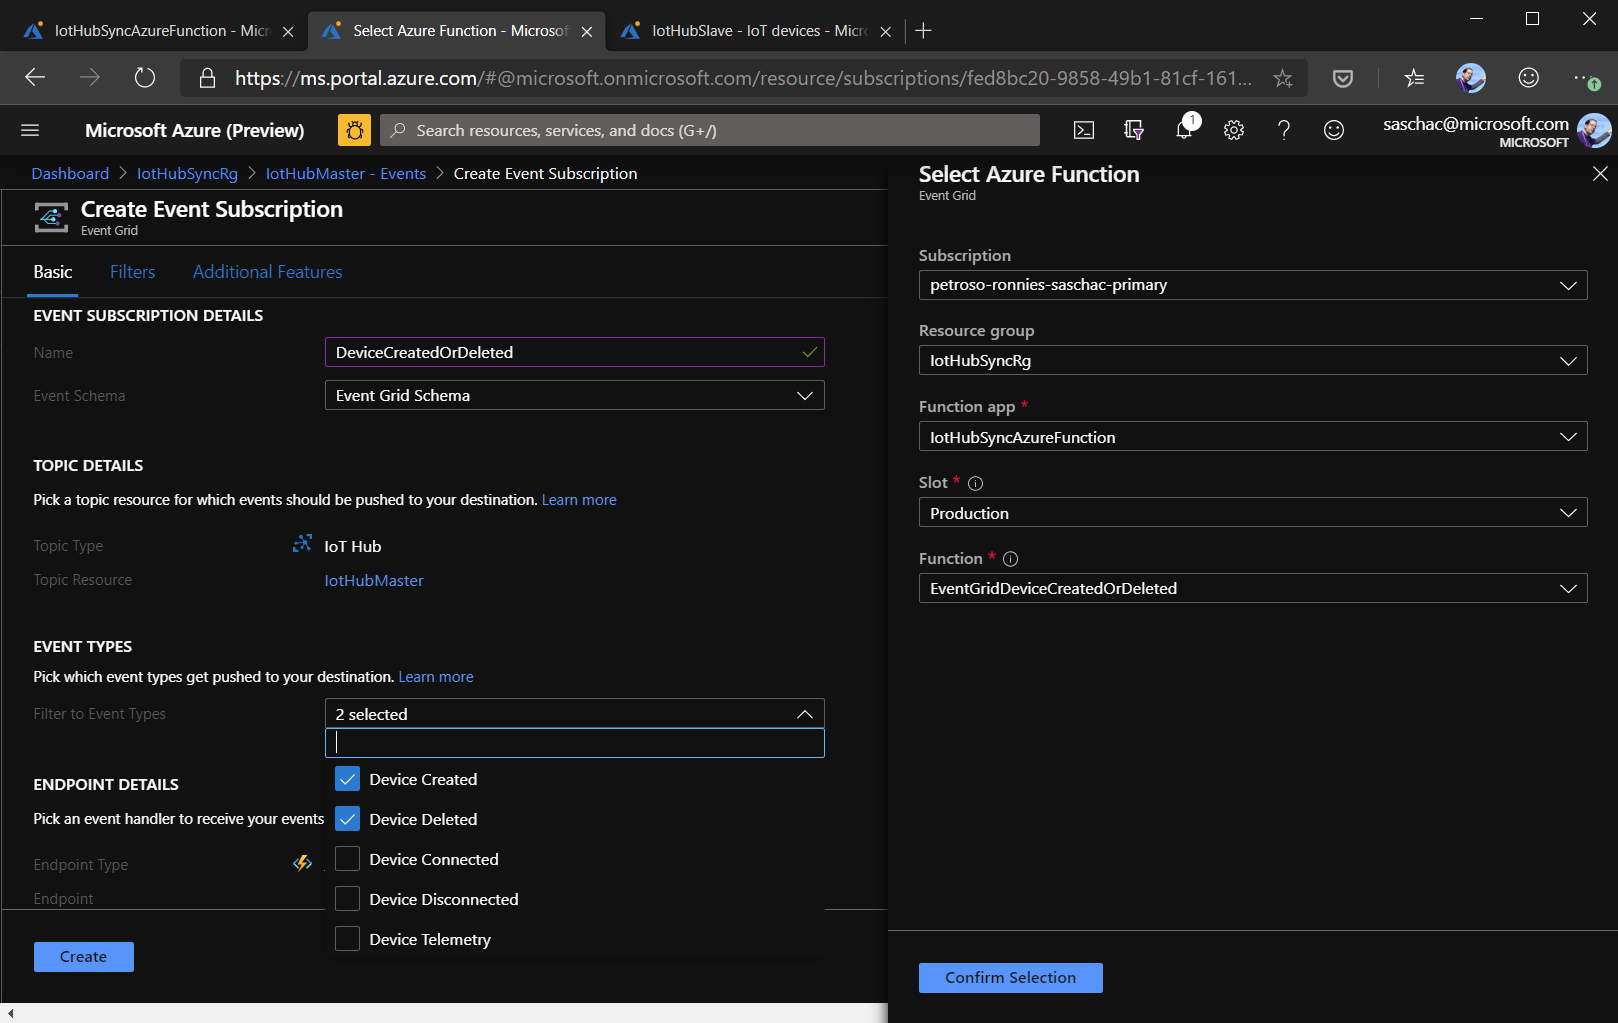Click the site padlock icon in address bar

point(207,78)
